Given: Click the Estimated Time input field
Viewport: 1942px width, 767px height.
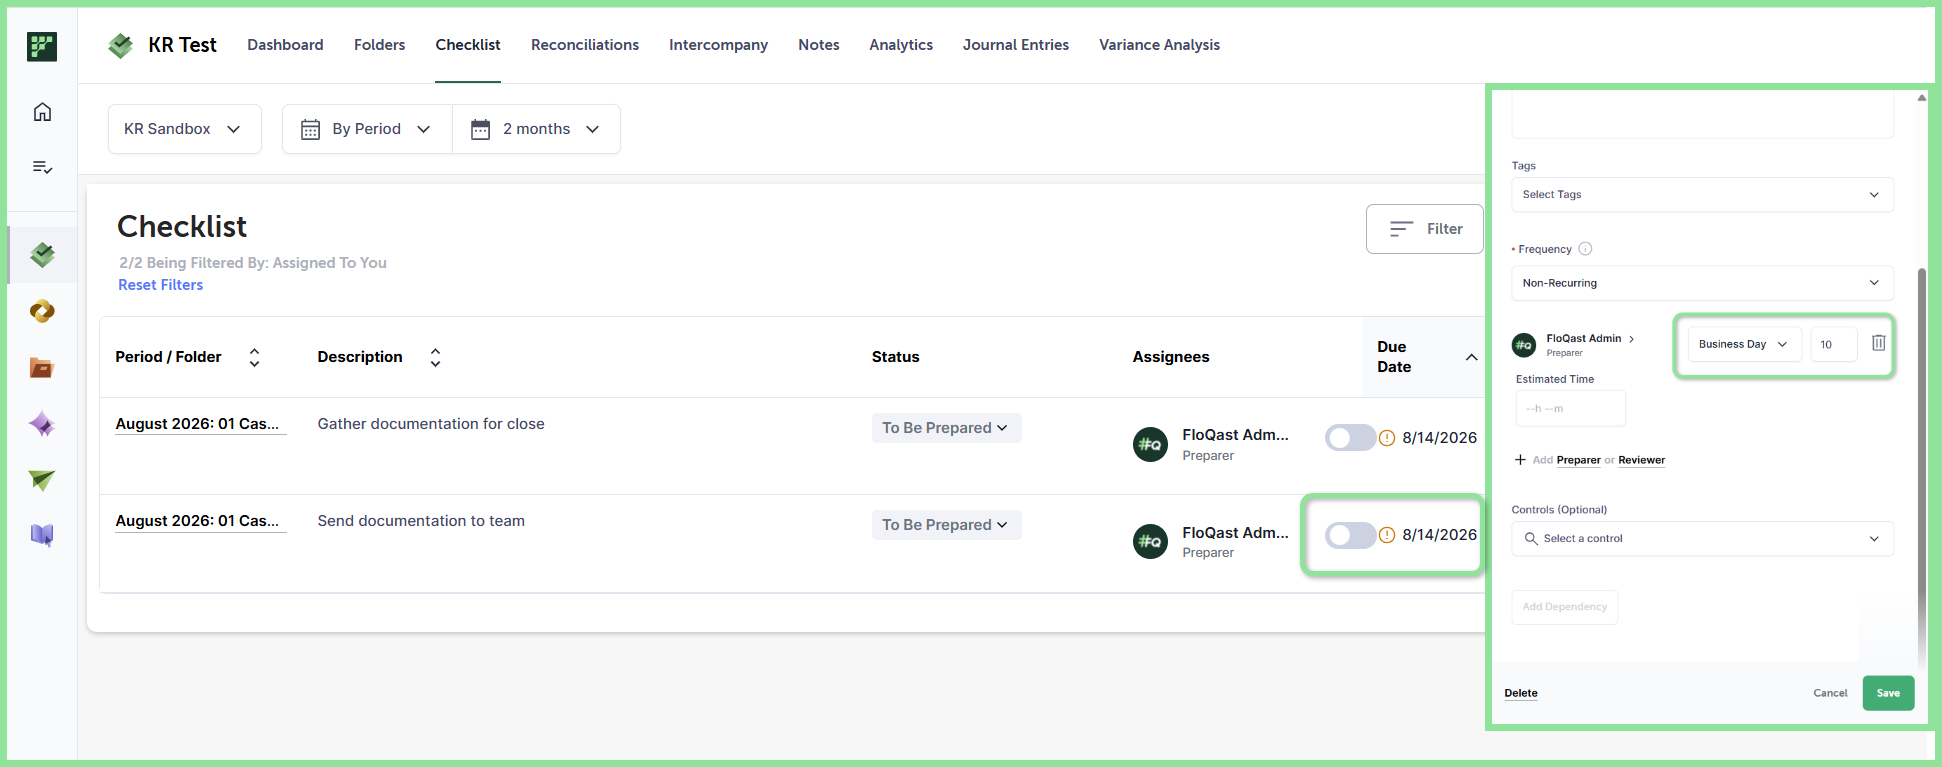Looking at the screenshot, I should 1570,408.
